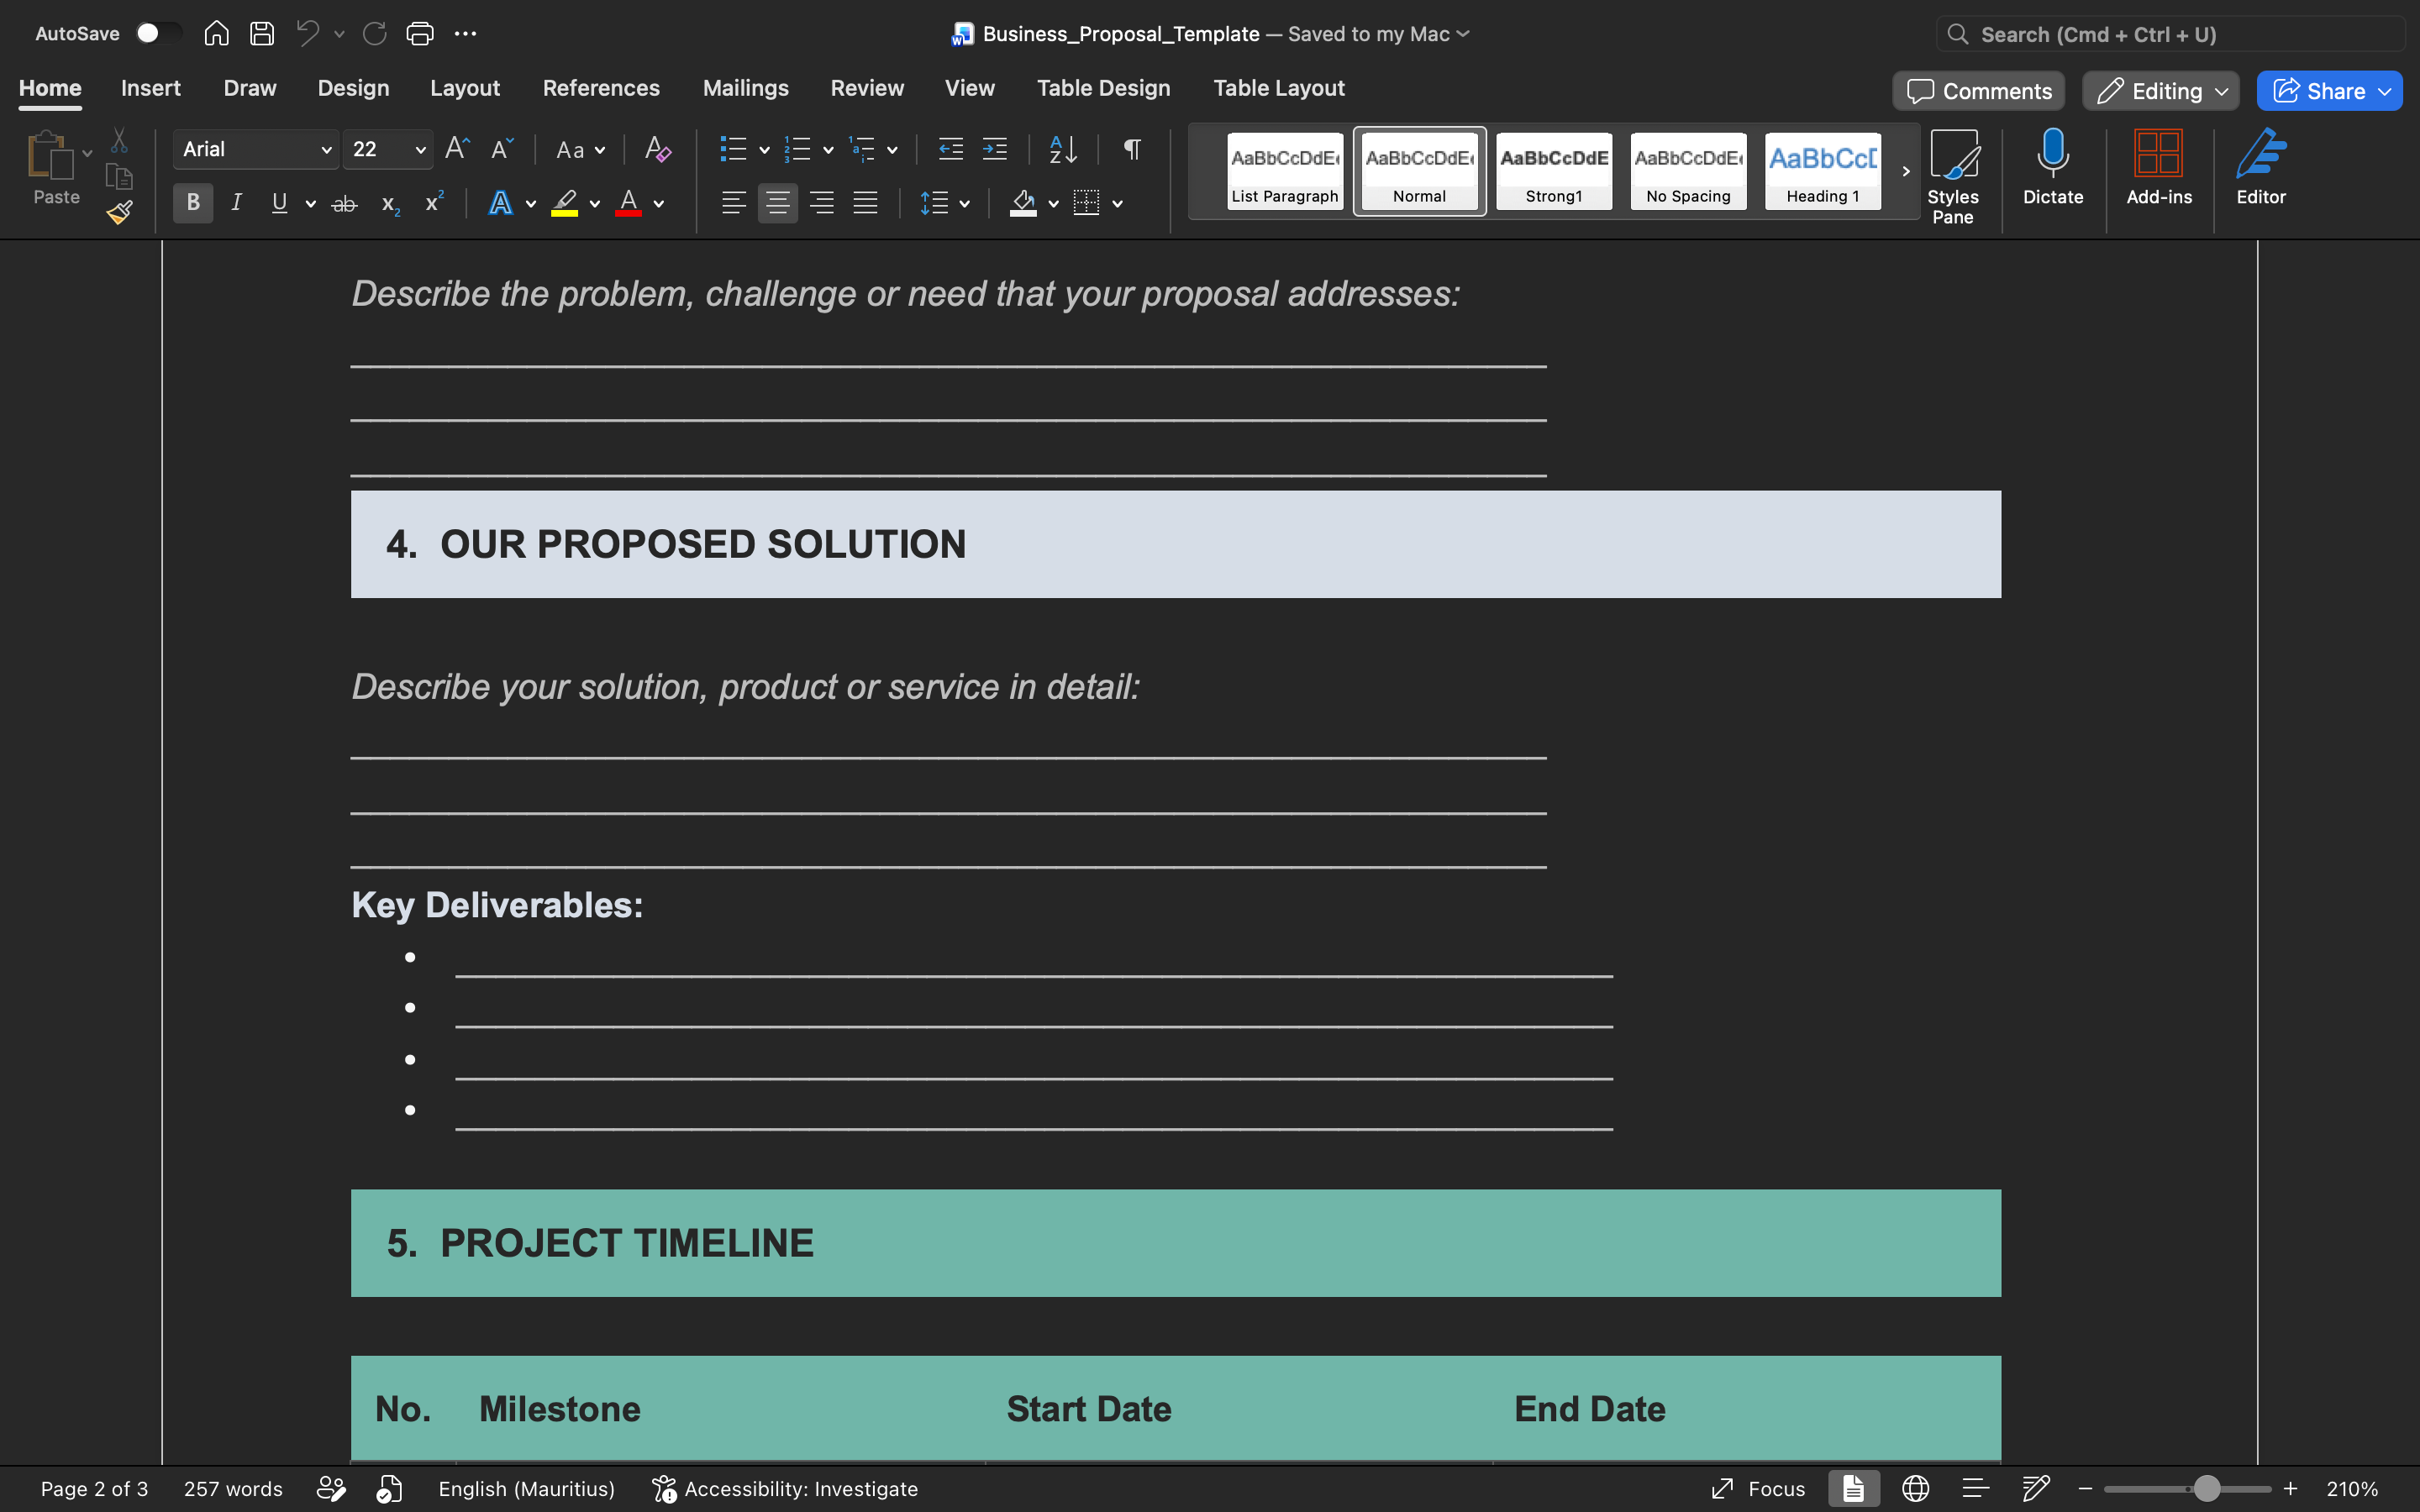The image size is (2420, 1512).
Task: Open track changes icon in status bar
Action: tap(331, 1489)
